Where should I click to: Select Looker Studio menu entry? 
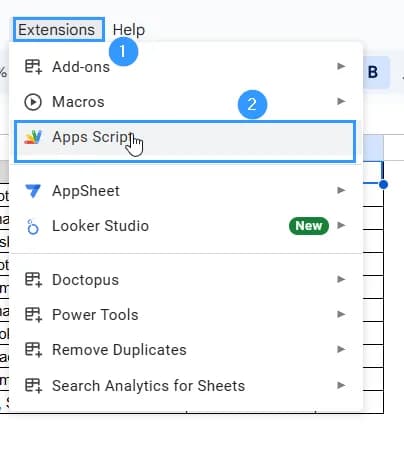[x=186, y=226]
